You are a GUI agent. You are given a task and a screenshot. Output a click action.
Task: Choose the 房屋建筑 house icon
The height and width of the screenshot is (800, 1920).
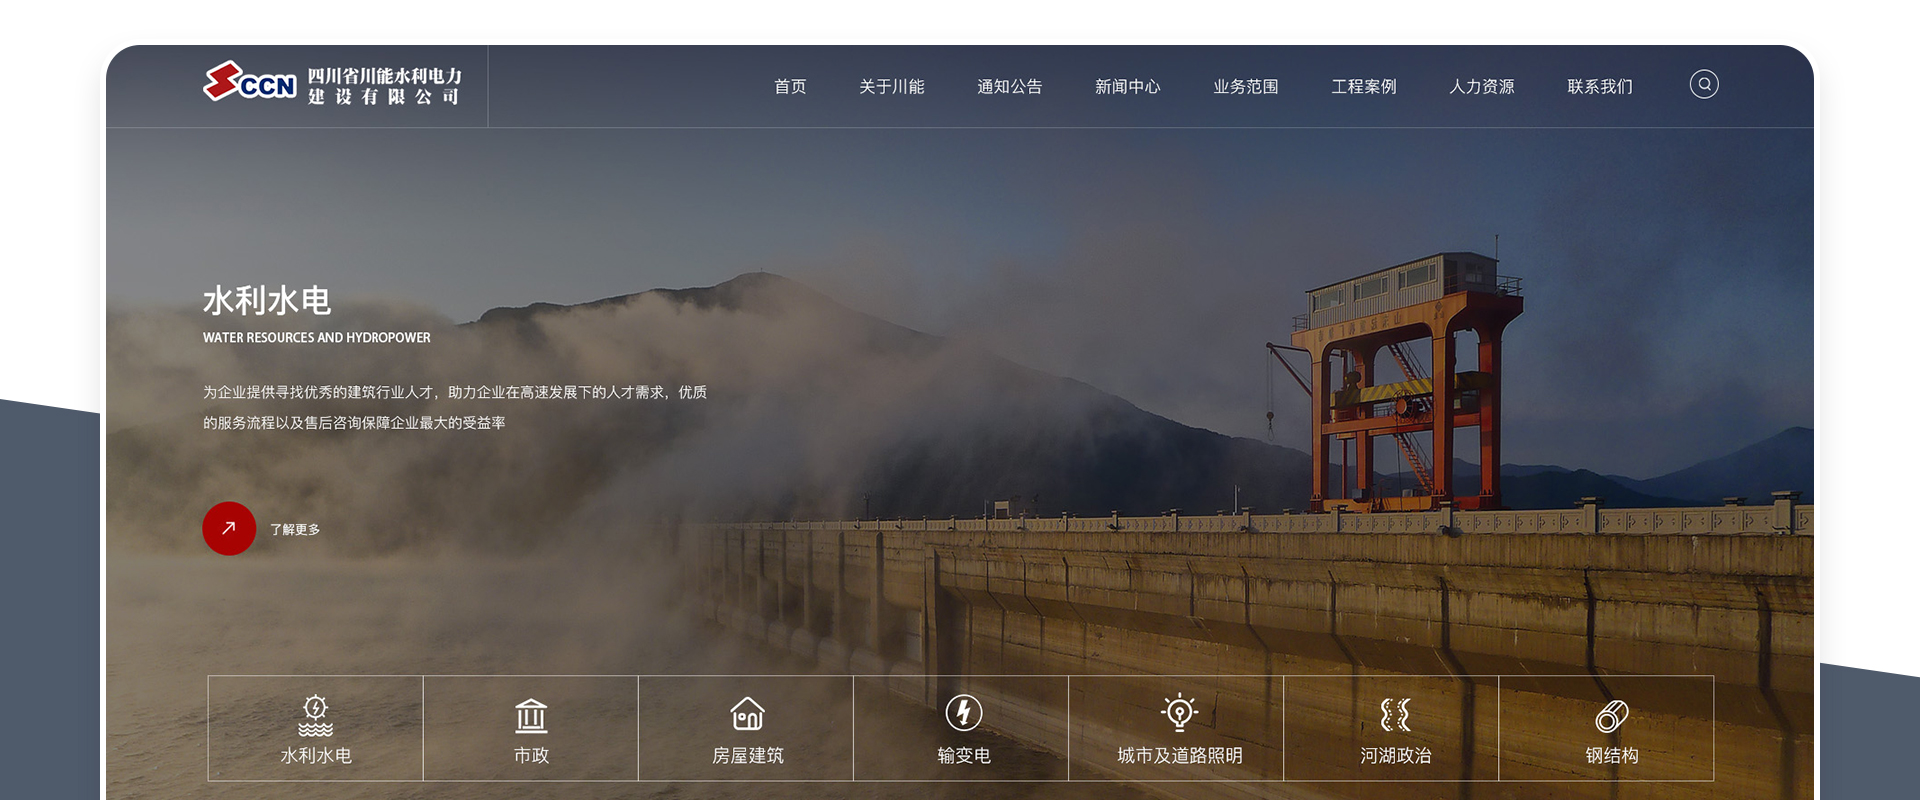(747, 714)
